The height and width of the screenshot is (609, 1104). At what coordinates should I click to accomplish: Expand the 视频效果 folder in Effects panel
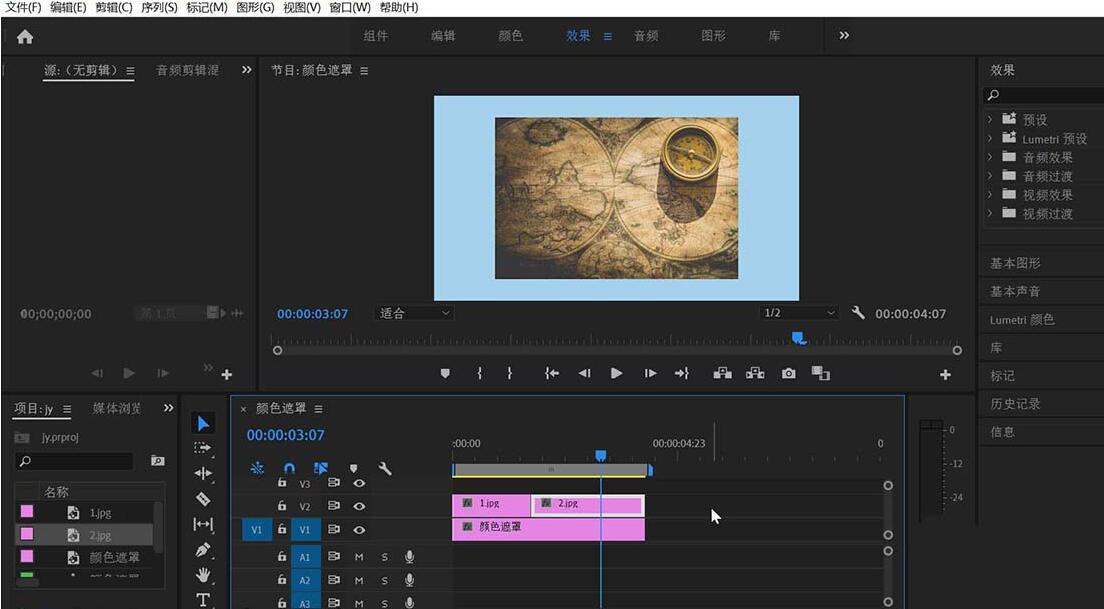[990, 195]
